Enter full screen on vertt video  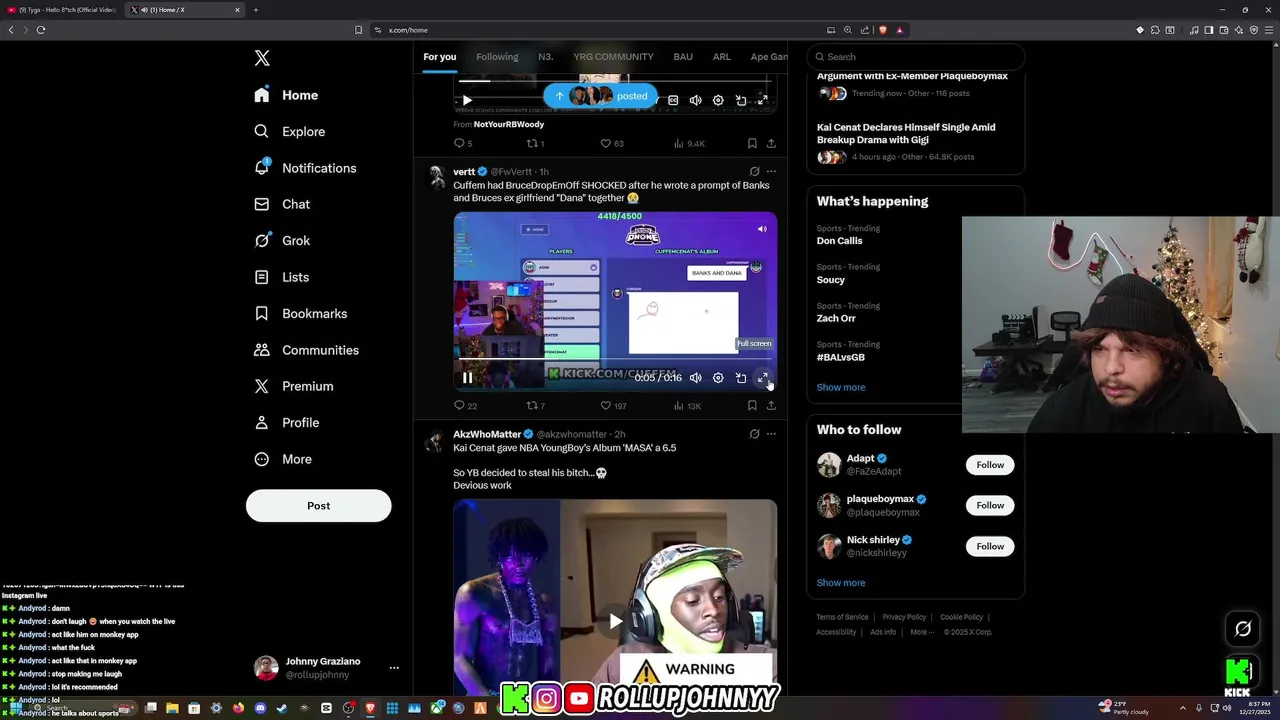763,378
